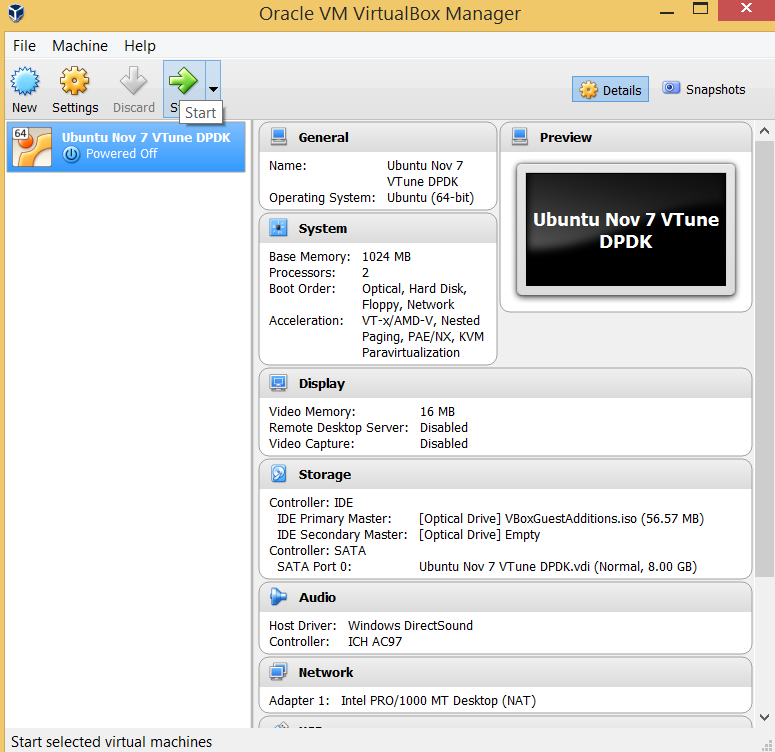Click the details scrollbar down arrow
775x752 pixels.
[x=764, y=717]
